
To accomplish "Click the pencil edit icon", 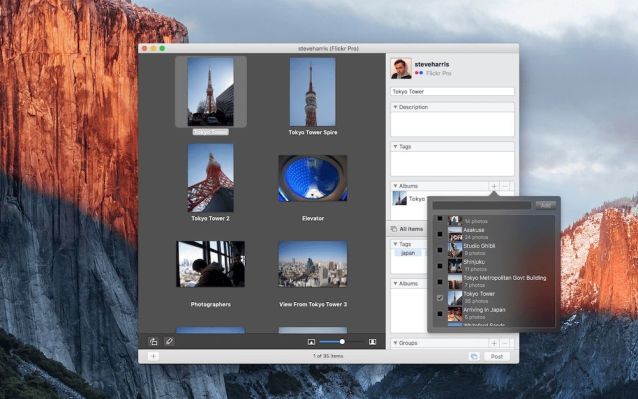I will pyautogui.click(x=169, y=341).
